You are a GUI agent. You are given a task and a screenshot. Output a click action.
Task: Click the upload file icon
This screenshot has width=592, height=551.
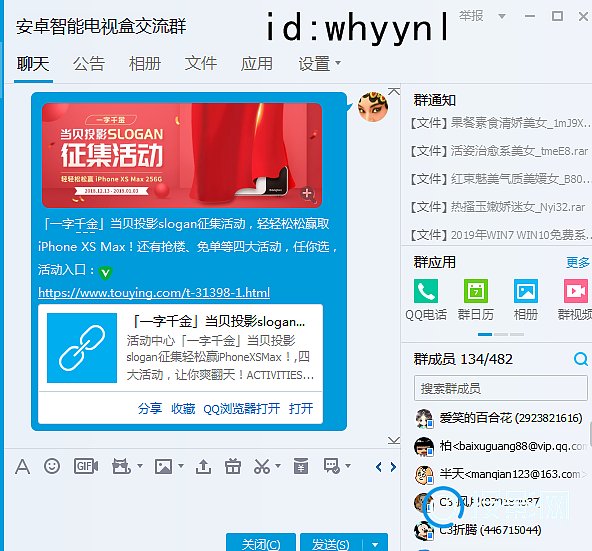pyautogui.click(x=203, y=467)
